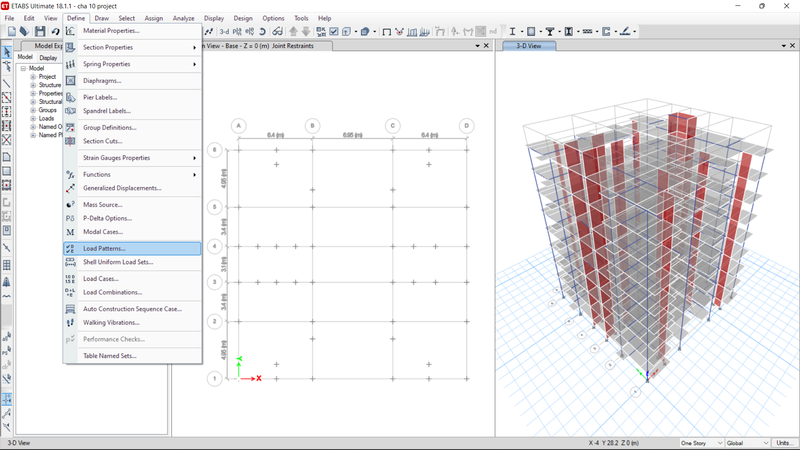
Task: Click the column design check icon
Action: (x=568, y=32)
